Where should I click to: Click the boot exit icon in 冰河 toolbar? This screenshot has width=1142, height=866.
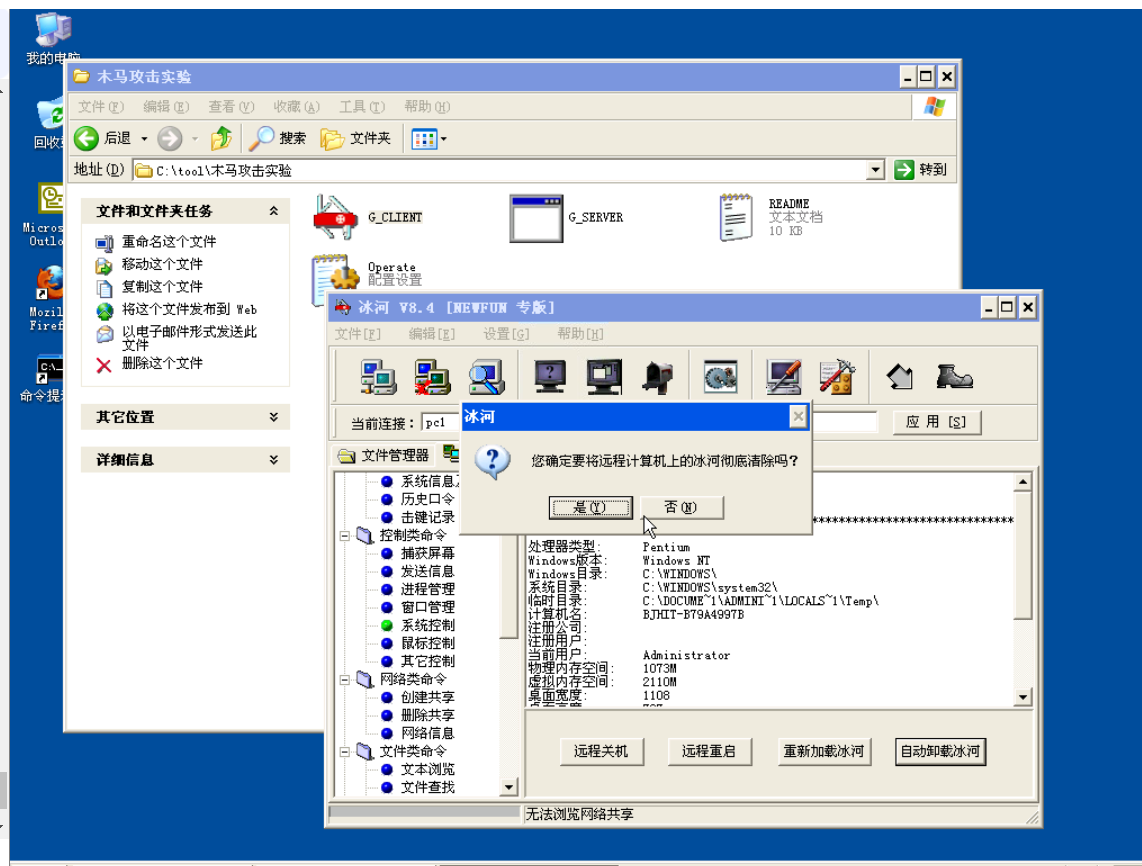pos(954,377)
